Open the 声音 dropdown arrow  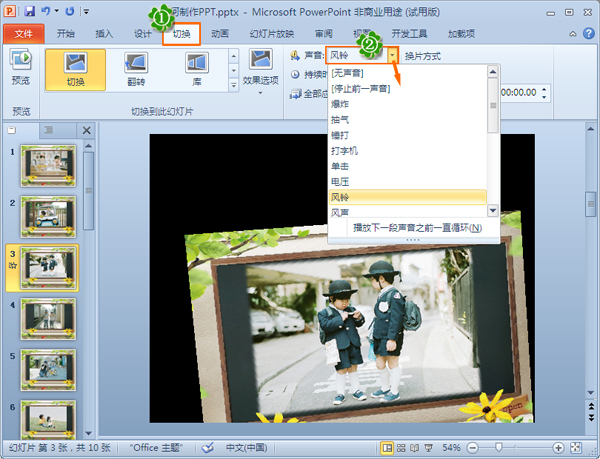(392, 55)
